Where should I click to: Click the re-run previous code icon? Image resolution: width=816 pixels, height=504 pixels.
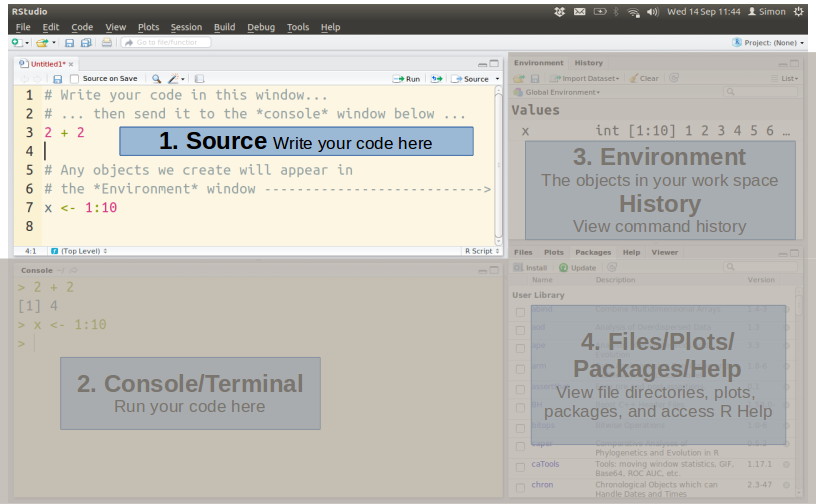(437, 79)
